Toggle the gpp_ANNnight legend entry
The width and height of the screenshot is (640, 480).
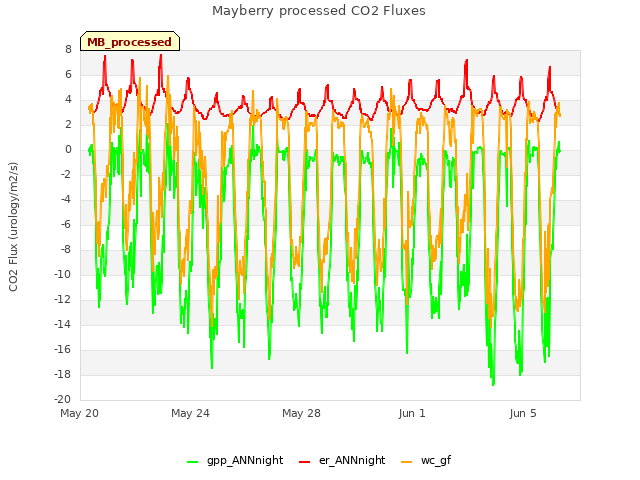(x=235, y=460)
